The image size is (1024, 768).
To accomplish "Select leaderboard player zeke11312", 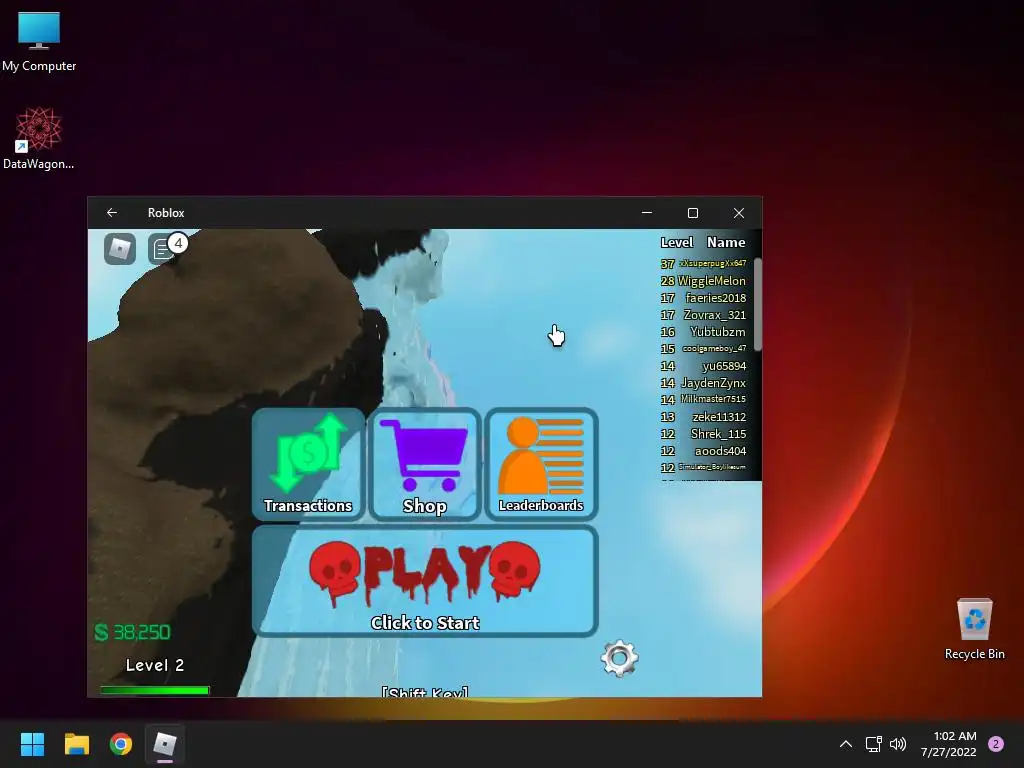I will click(718, 417).
